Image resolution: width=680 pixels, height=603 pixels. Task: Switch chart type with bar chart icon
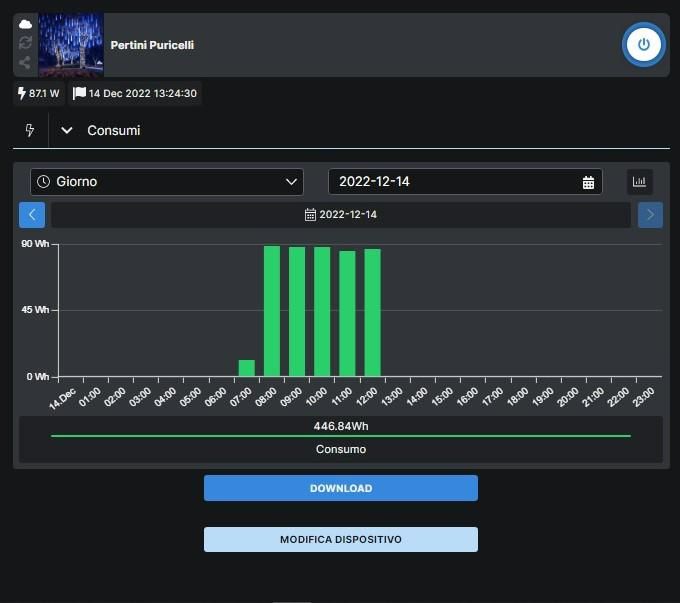click(x=640, y=182)
